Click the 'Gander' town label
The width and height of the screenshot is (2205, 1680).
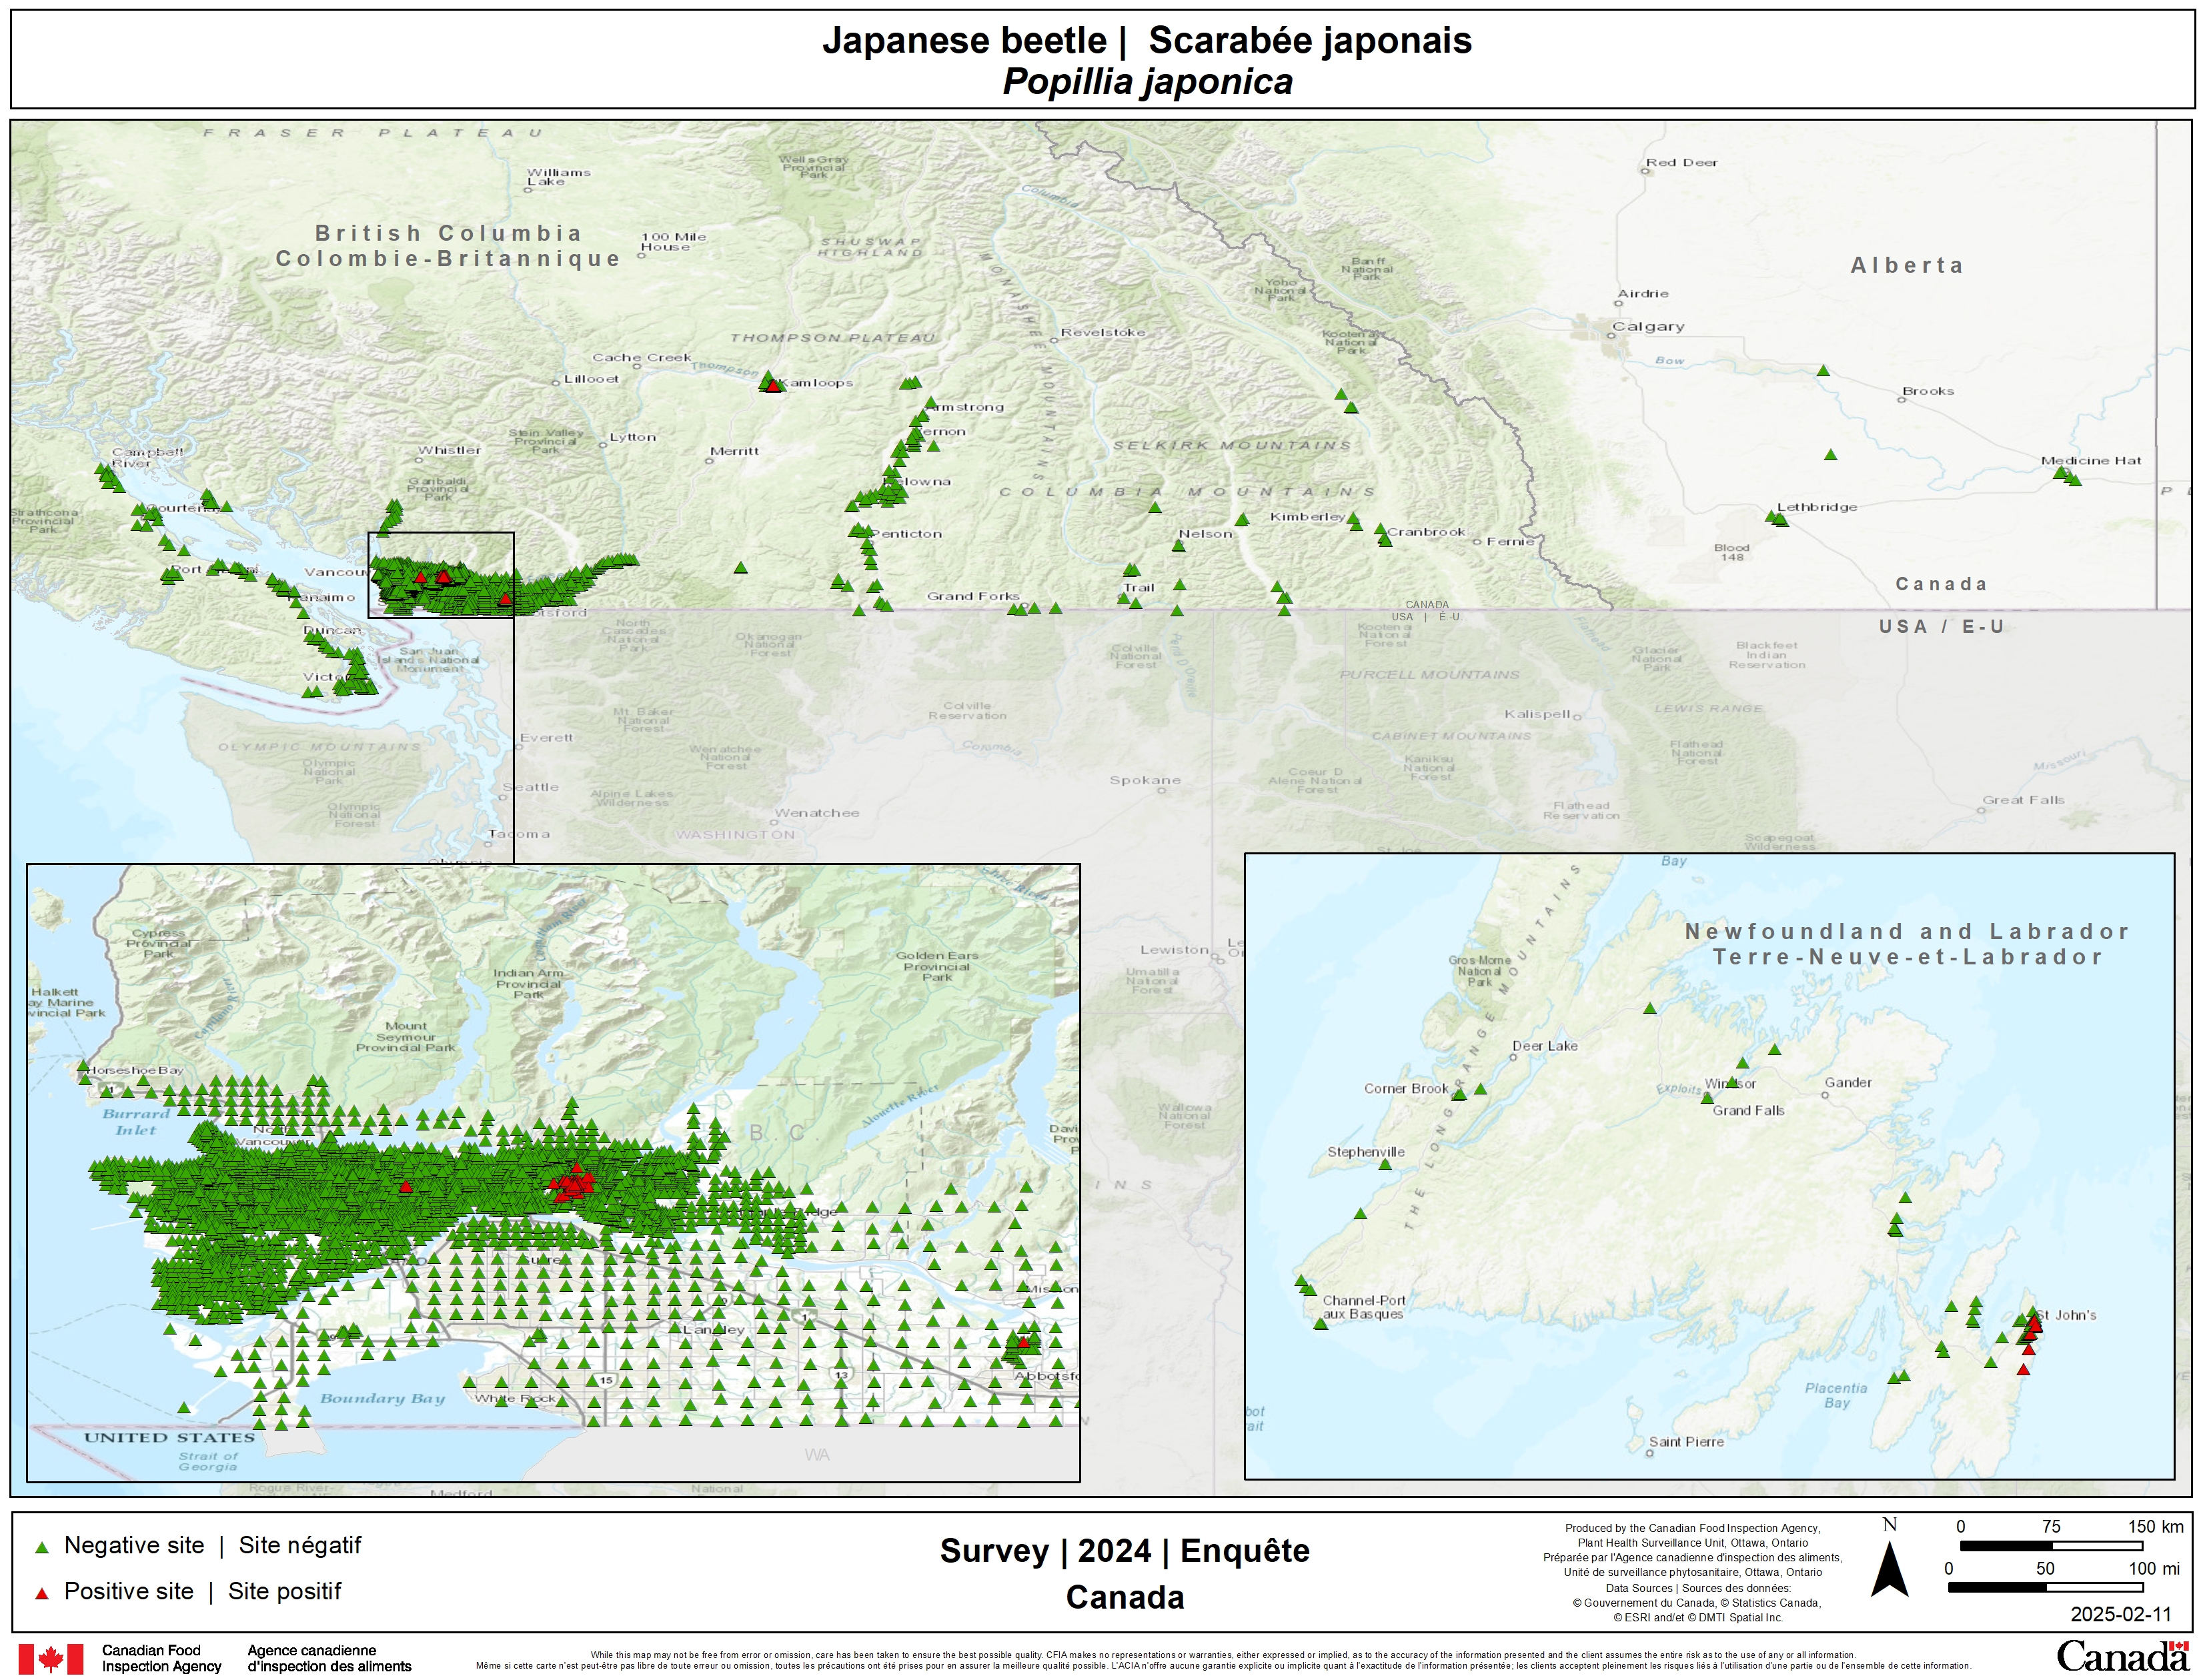coord(1848,1083)
